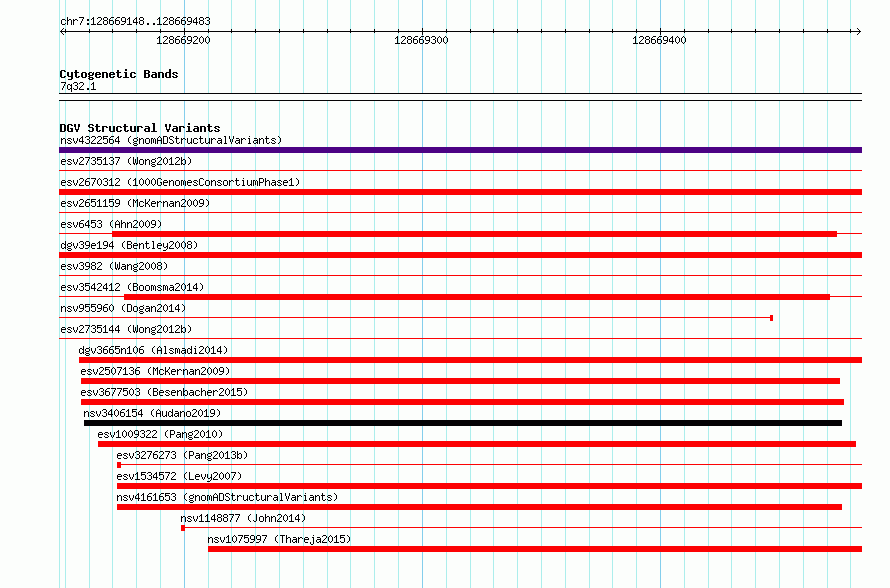The width and height of the screenshot is (890, 588).
Task: Click the right arrow on the ruler
Action: 858,31
